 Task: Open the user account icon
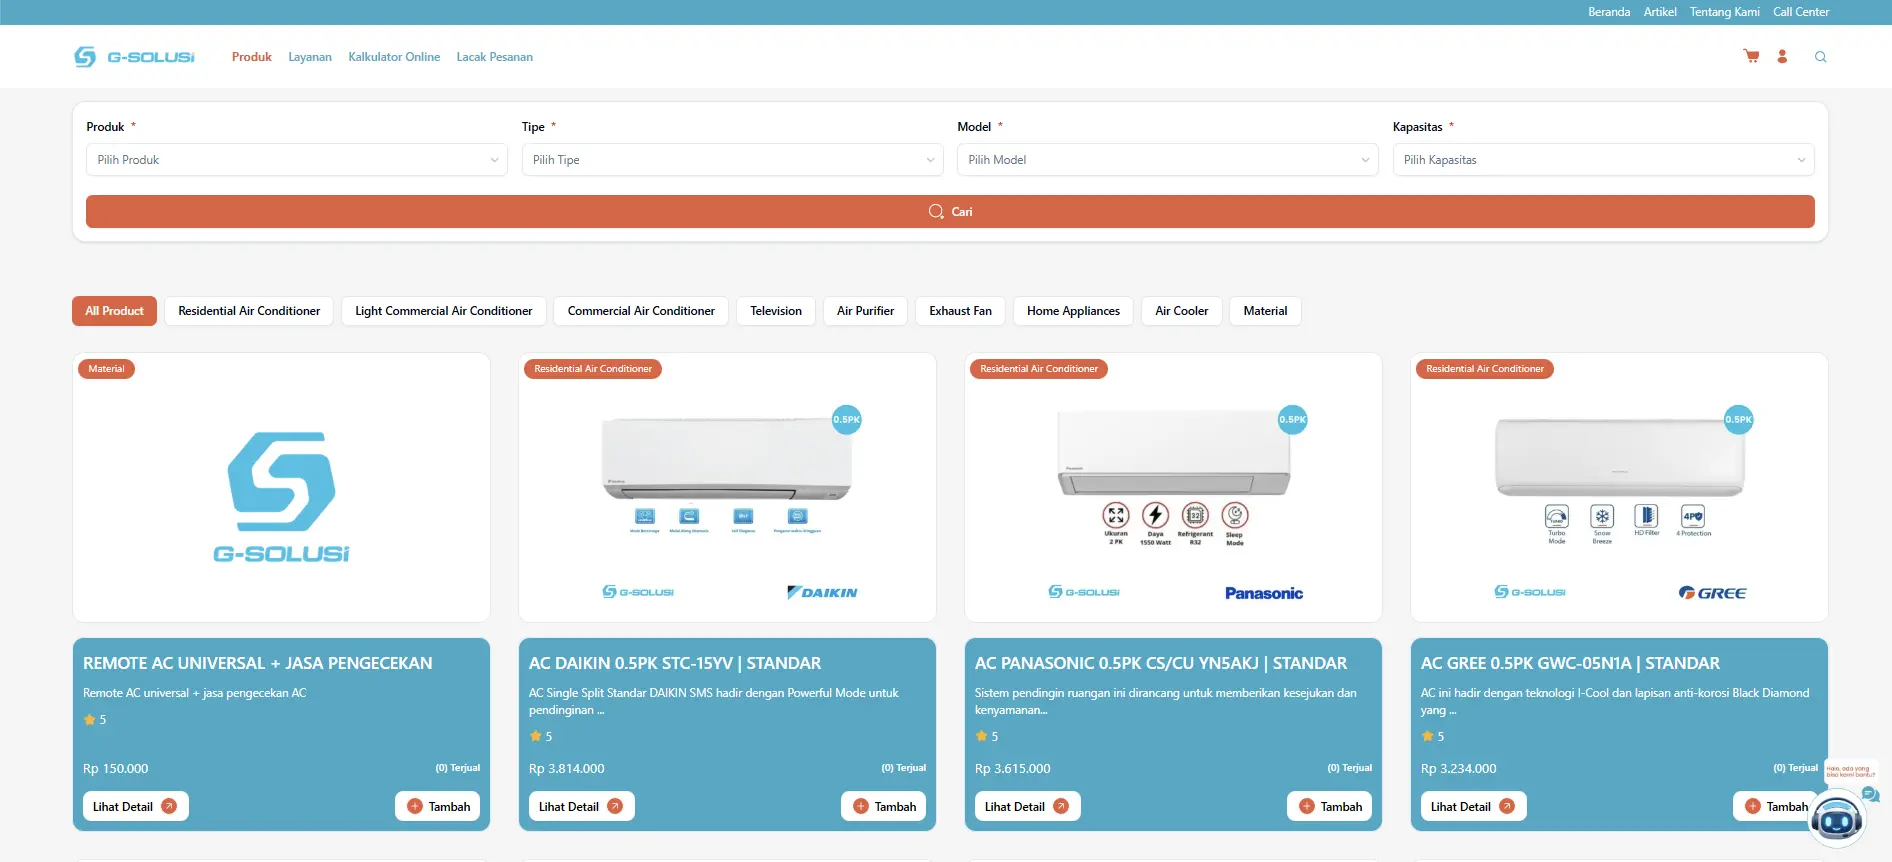pyautogui.click(x=1782, y=56)
